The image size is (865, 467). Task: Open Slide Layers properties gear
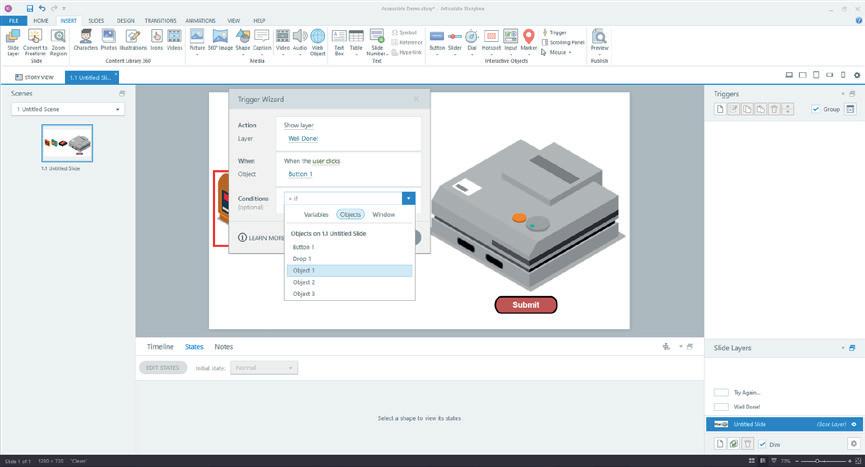click(853, 444)
